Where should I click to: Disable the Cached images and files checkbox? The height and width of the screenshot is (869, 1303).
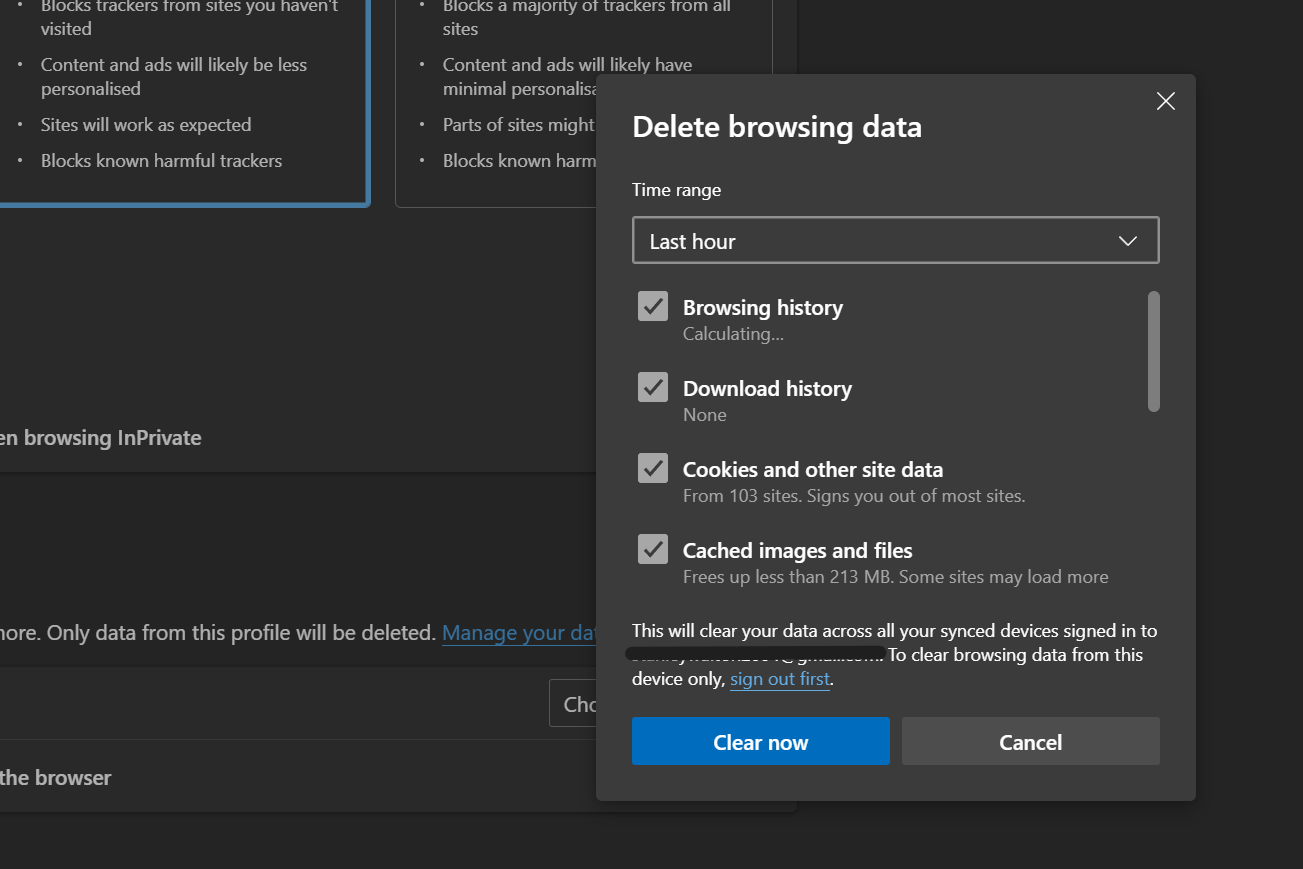pos(653,549)
